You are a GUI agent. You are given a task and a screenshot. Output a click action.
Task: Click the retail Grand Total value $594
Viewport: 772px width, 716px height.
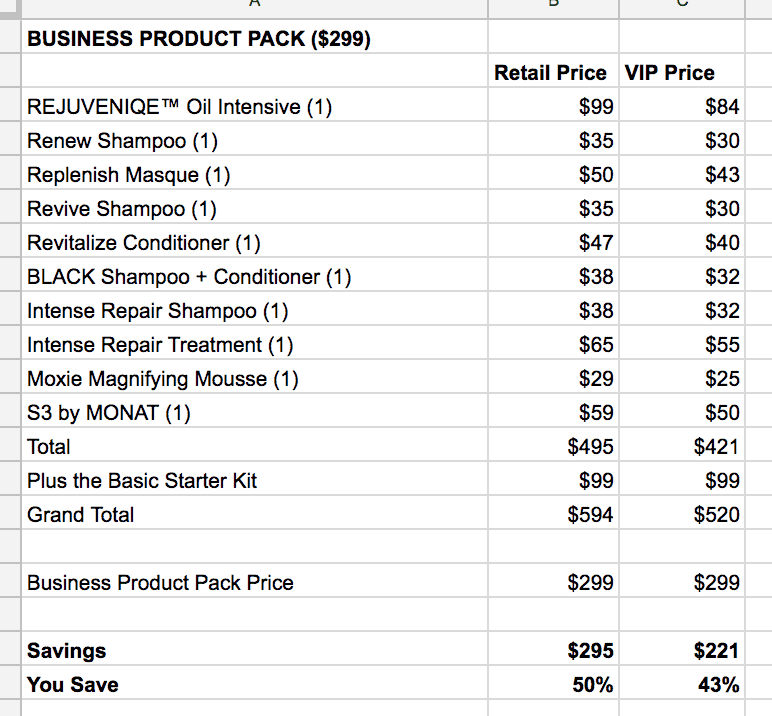(x=591, y=515)
